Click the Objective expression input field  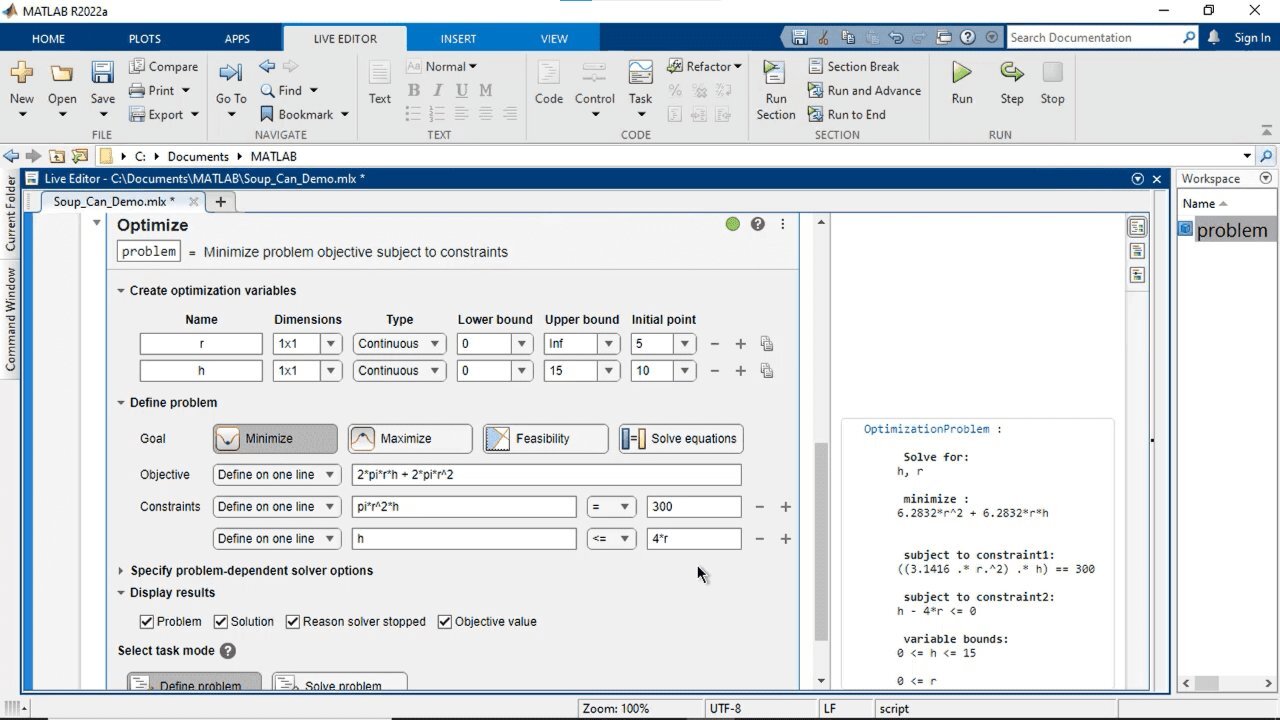click(x=546, y=475)
